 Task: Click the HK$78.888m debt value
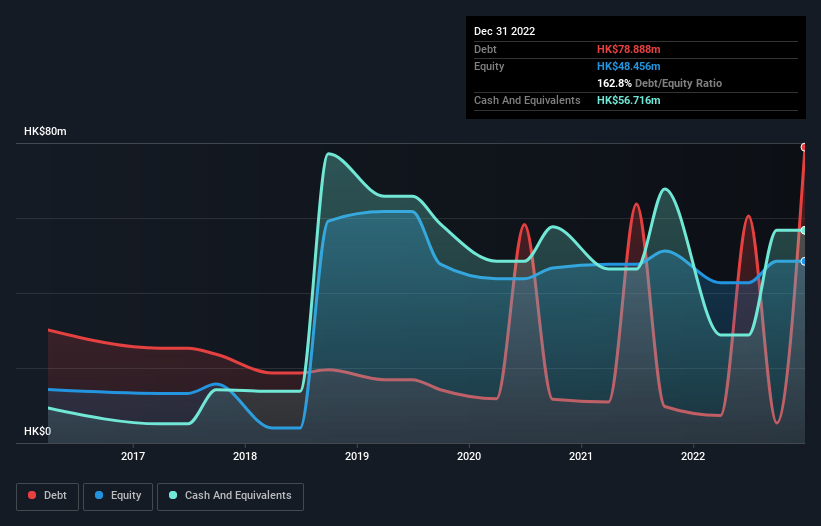628,49
